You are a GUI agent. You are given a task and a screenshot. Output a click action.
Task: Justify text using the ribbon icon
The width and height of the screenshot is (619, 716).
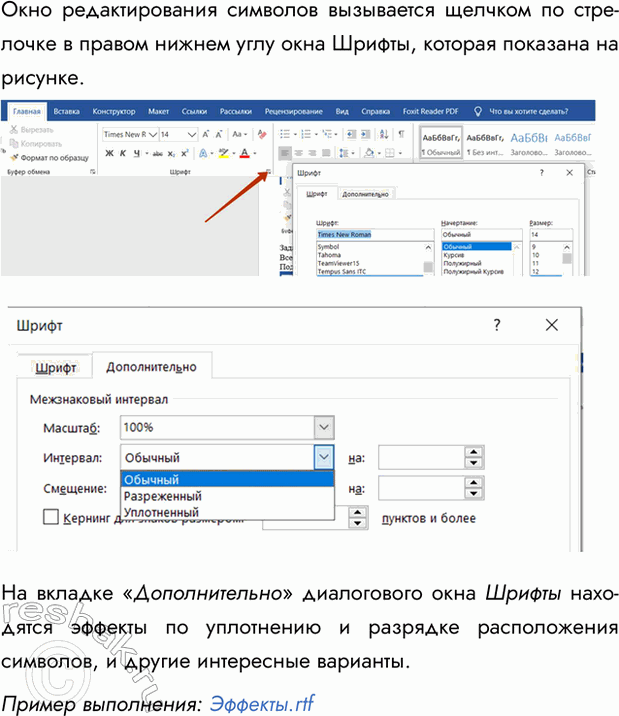[x=326, y=153]
